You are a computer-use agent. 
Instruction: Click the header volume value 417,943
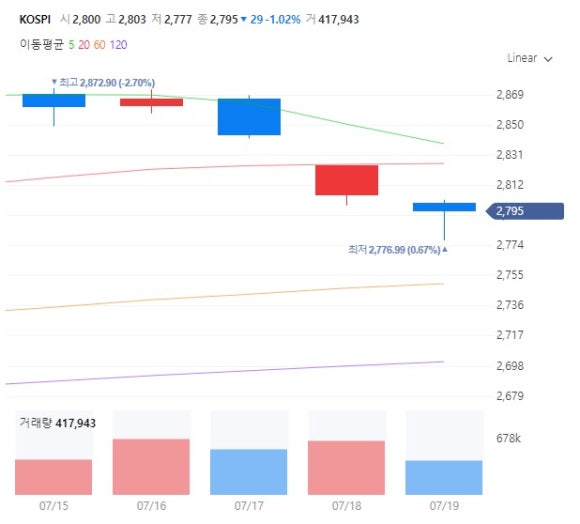(x=338, y=19)
